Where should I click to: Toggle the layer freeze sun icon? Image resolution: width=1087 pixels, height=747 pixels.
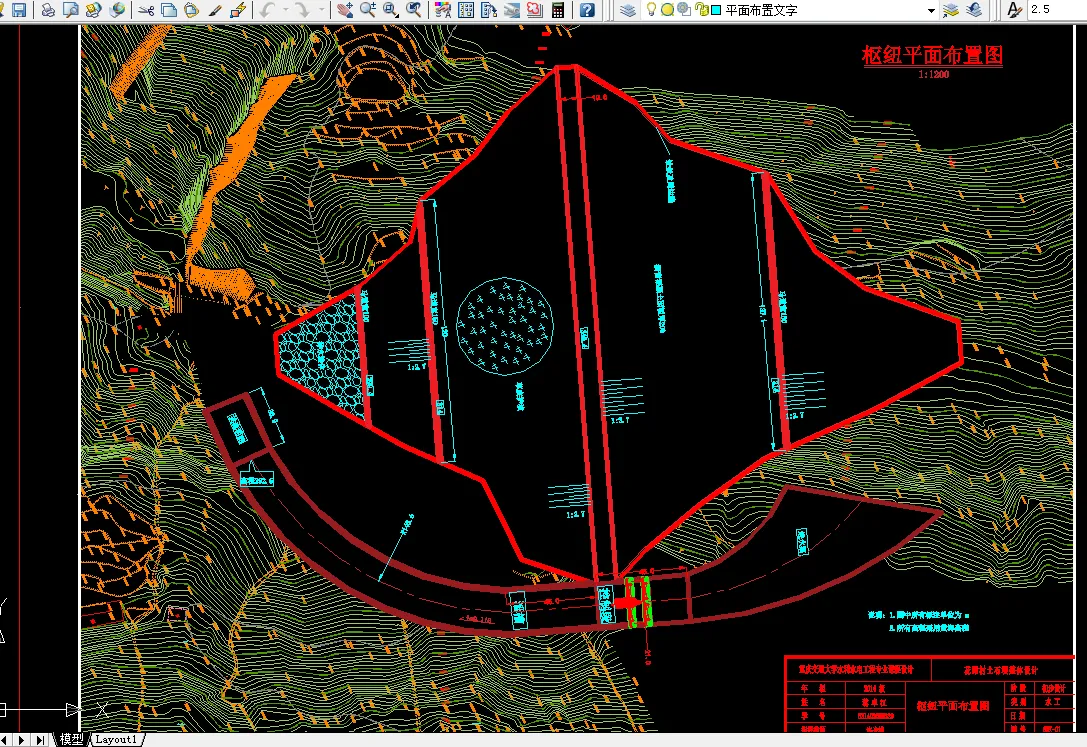pyautogui.click(x=667, y=10)
